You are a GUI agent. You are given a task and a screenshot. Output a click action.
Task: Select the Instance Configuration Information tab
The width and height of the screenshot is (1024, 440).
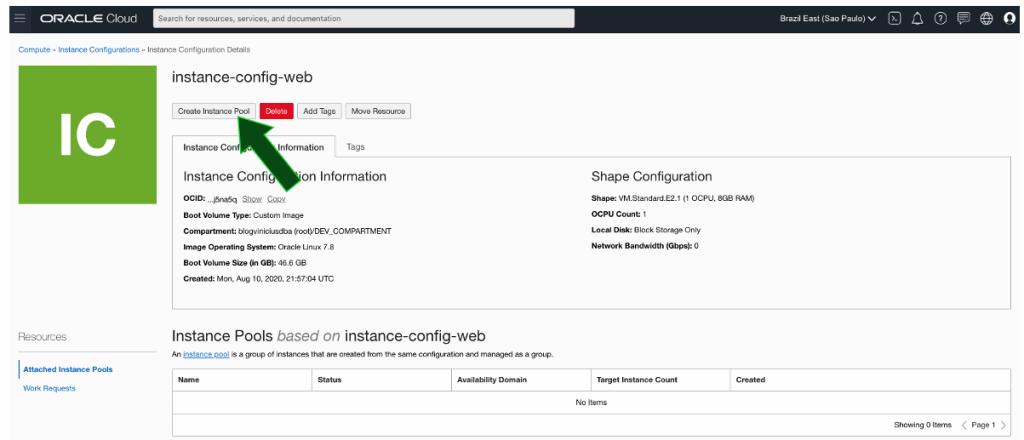click(x=253, y=147)
